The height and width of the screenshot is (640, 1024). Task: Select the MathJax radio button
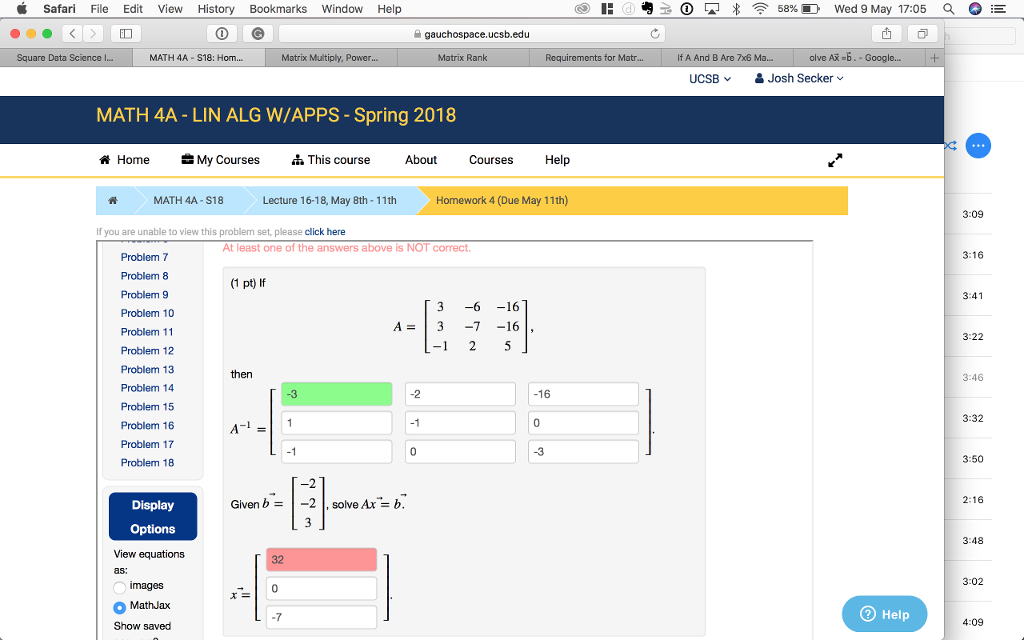[122, 605]
